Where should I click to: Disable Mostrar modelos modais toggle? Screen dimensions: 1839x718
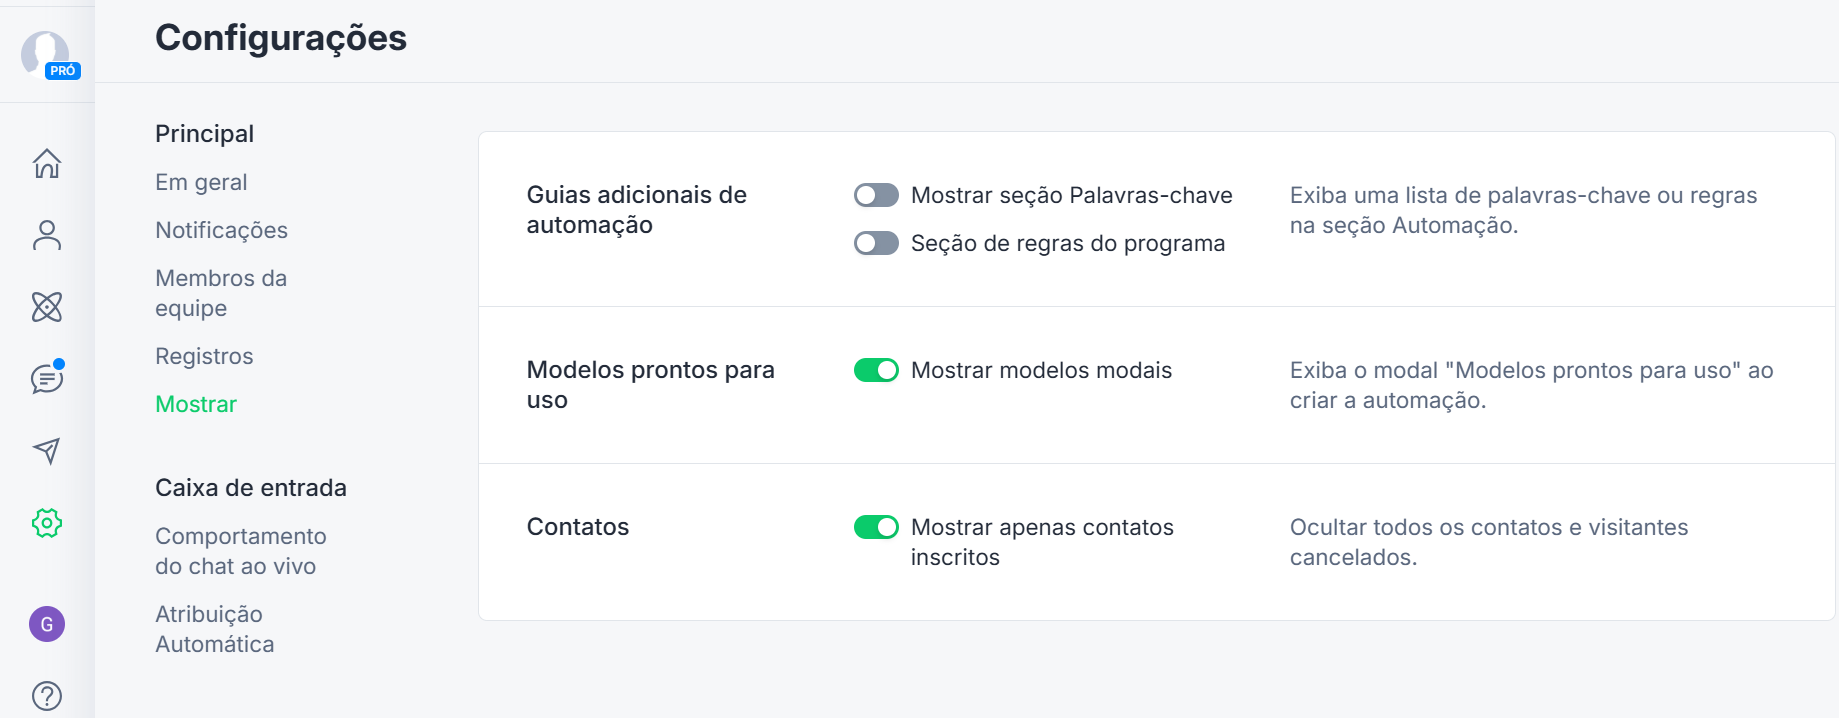point(876,370)
